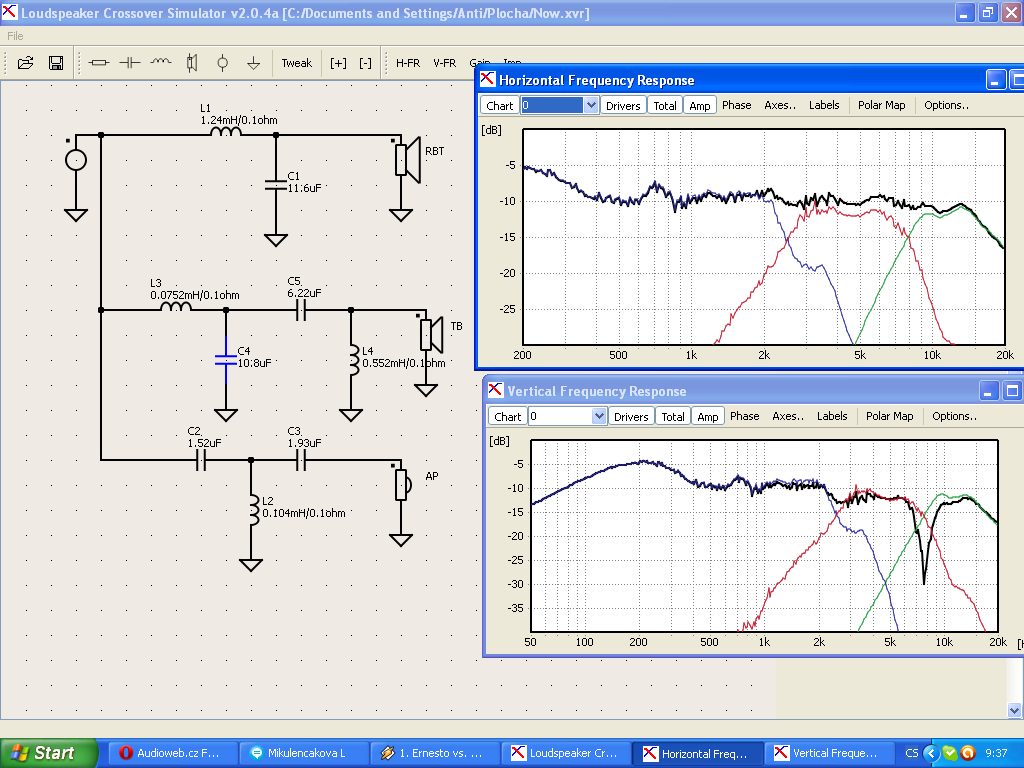Click the [-] toolbar button
Viewport: 1024px width, 768px height.
pyautogui.click(x=366, y=63)
